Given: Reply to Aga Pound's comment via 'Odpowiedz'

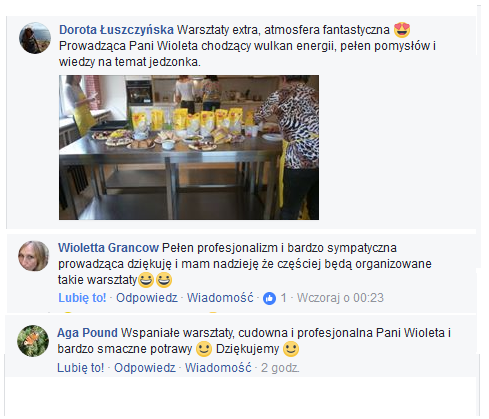Looking at the screenshot, I should click(145, 368).
